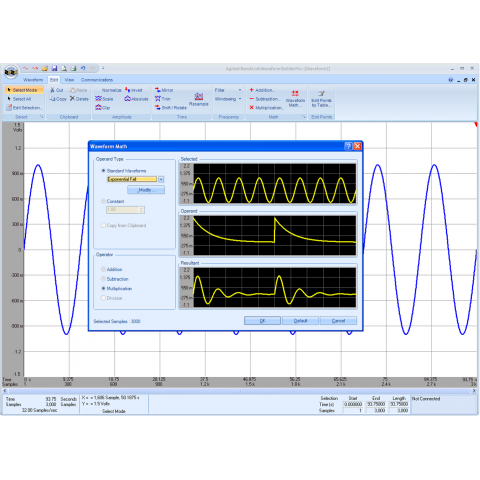The width and height of the screenshot is (480, 480).
Task: Select the Constant operand radio button
Action: [103, 201]
